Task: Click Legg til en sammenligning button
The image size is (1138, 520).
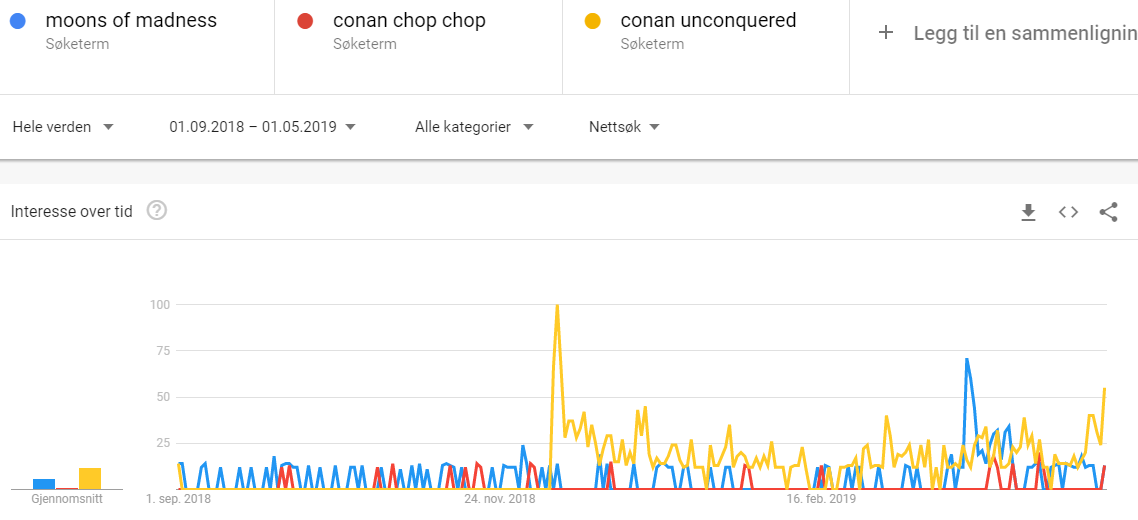Action: point(1020,33)
